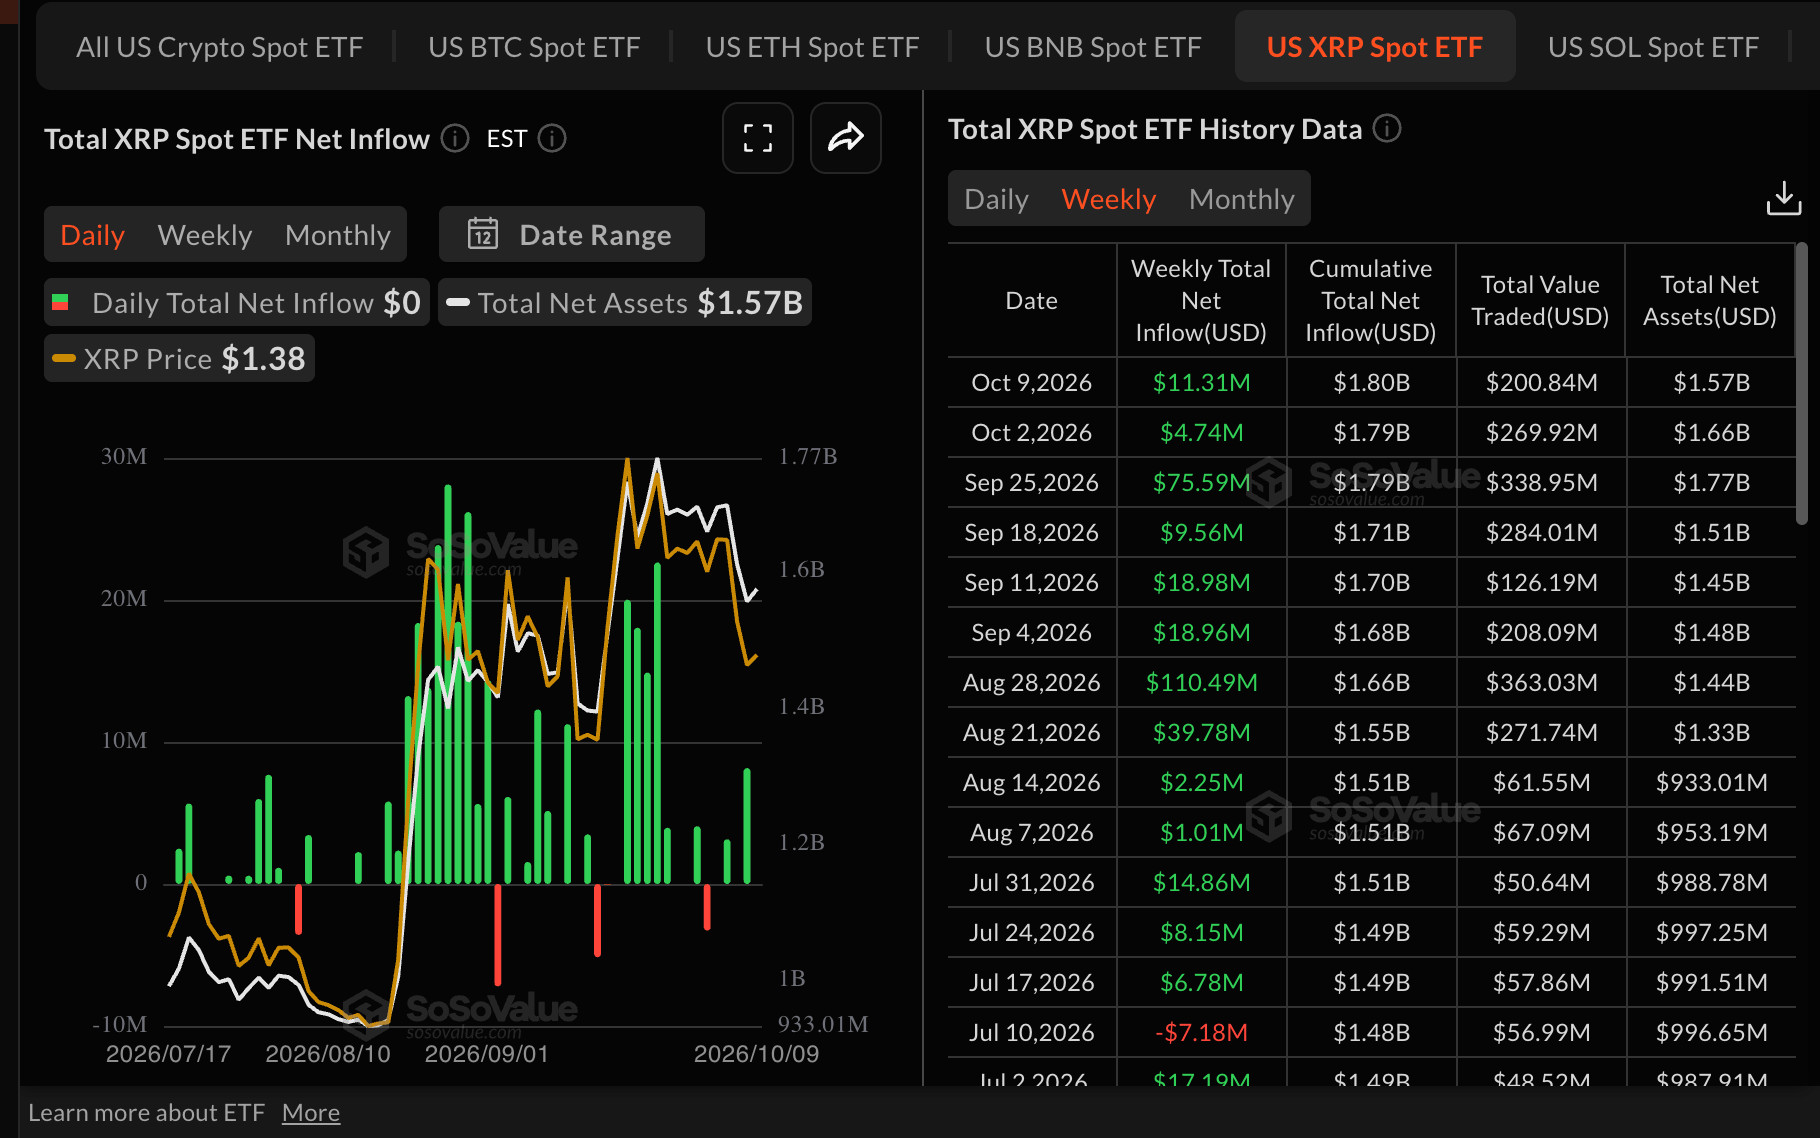The image size is (1820, 1138).
Task: Click the calendar icon in Date Range
Action: point(483,234)
